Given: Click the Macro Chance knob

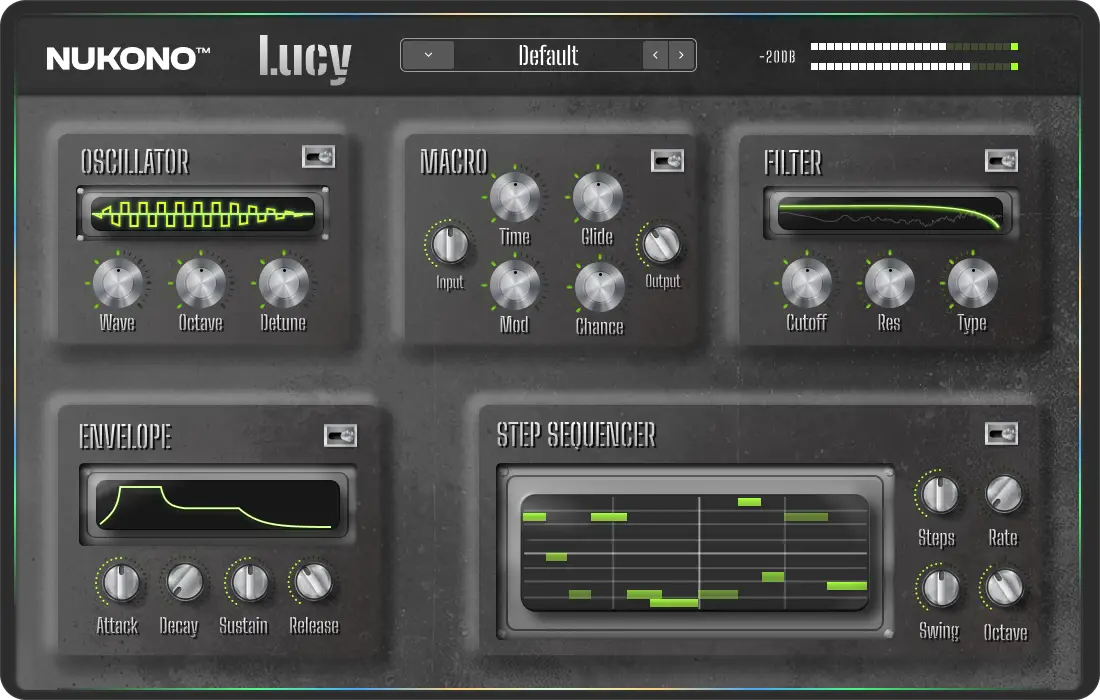Looking at the screenshot, I should click(599, 287).
